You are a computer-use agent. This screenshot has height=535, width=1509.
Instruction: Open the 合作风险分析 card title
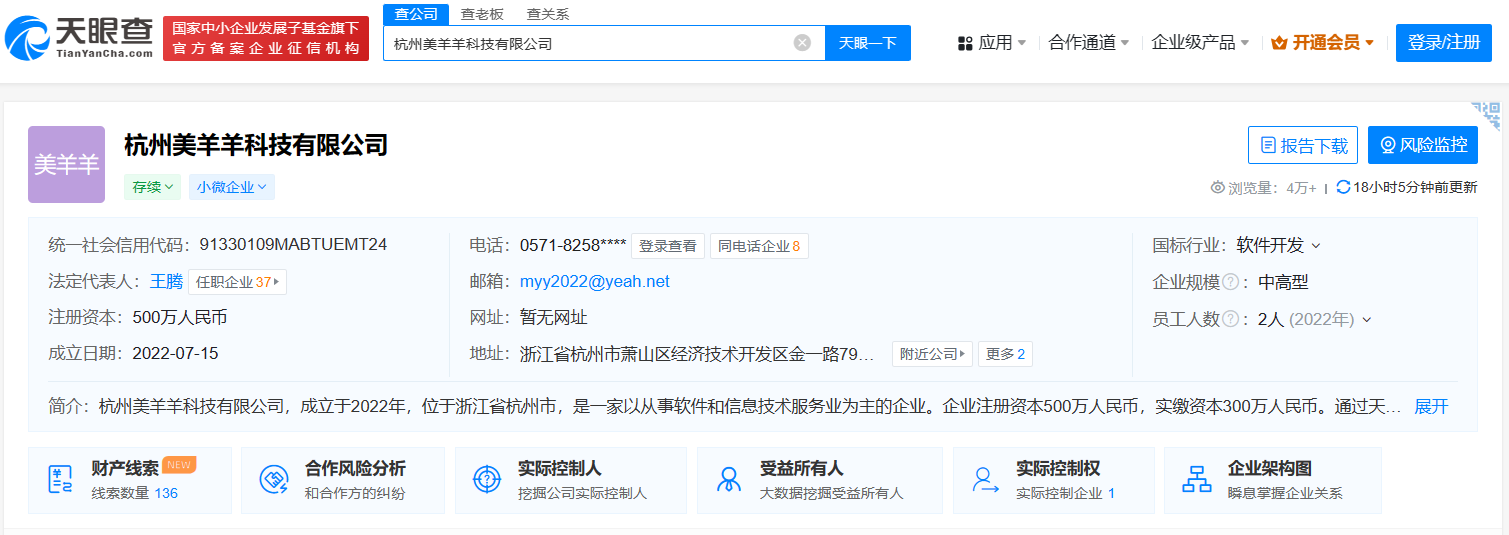[x=355, y=468]
